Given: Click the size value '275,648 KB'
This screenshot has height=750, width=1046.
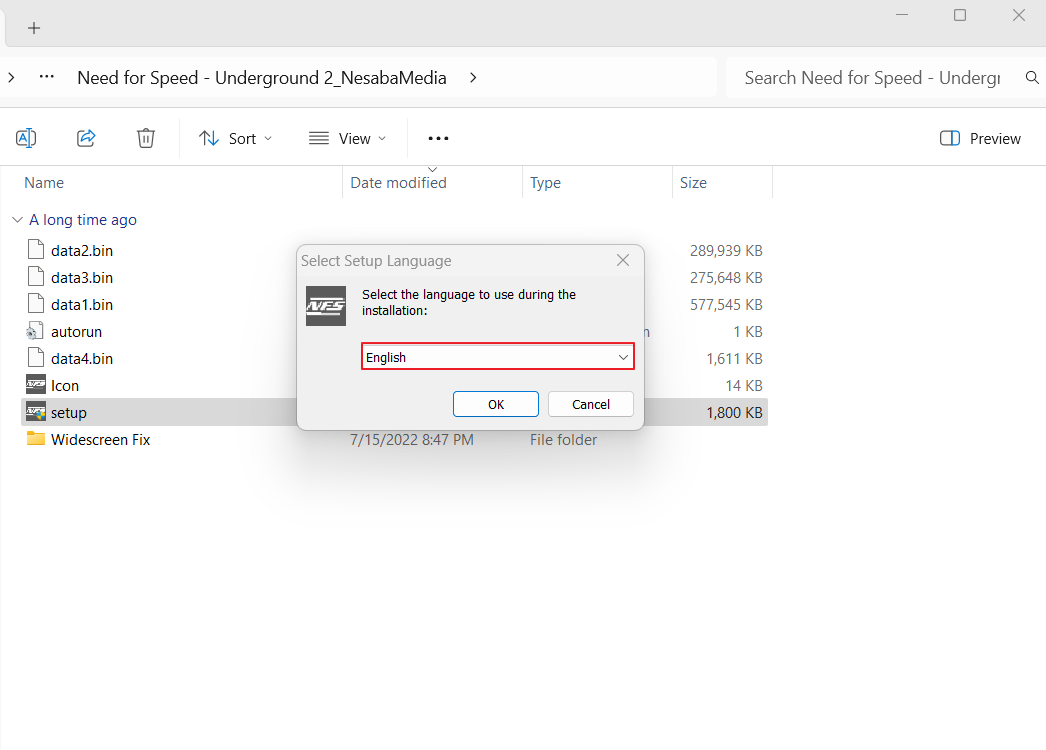Looking at the screenshot, I should click(726, 278).
